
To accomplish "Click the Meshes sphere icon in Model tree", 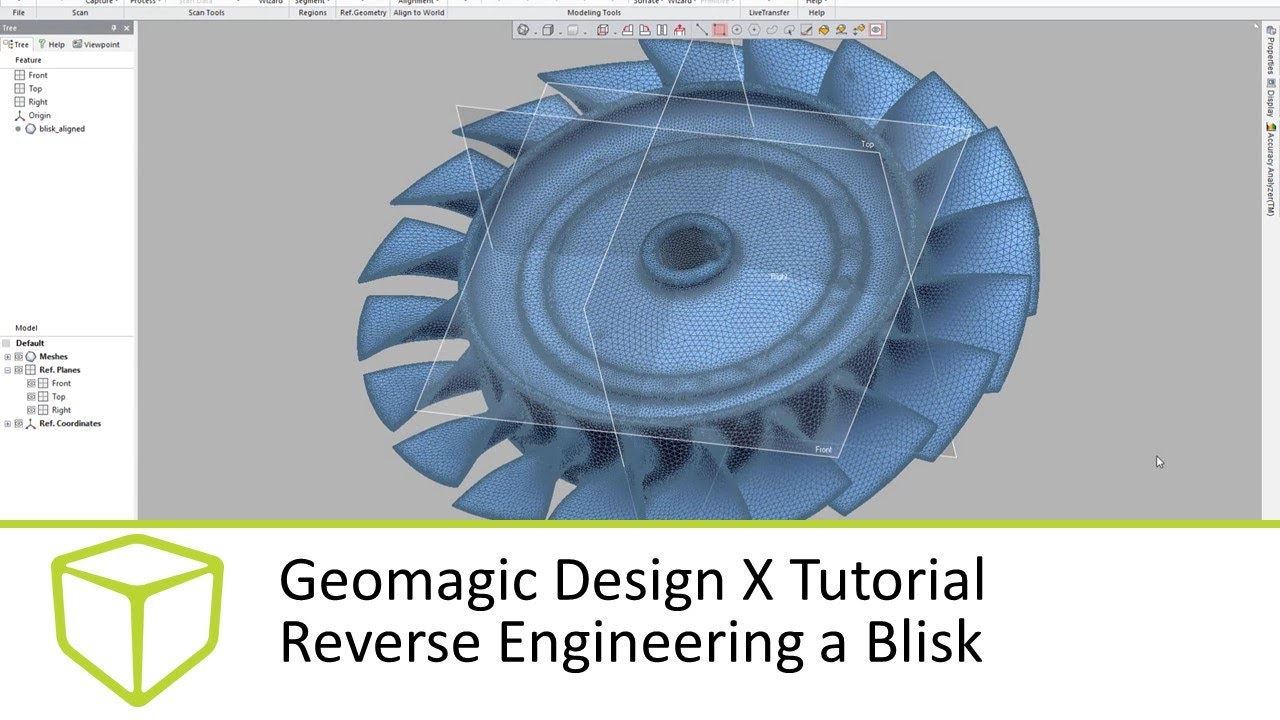I will coord(30,356).
